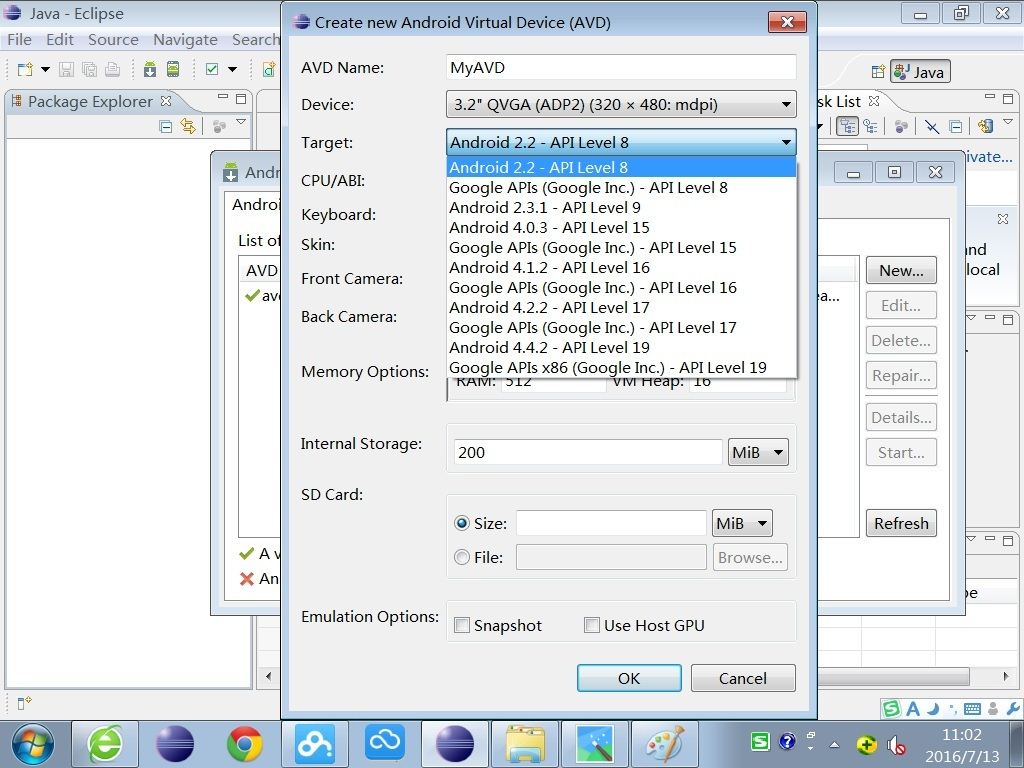1024x768 pixels.
Task: Click the Sogou soft keyboard icon
Action: pyautogui.click(x=972, y=709)
